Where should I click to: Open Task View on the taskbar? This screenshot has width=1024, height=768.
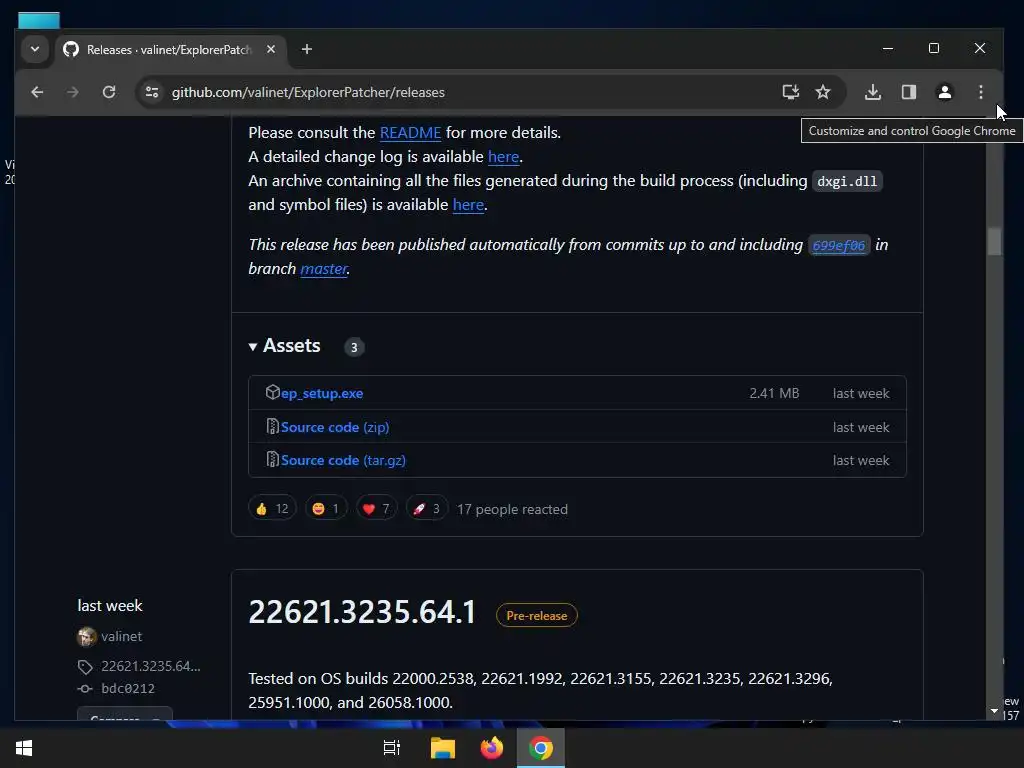[391, 748]
